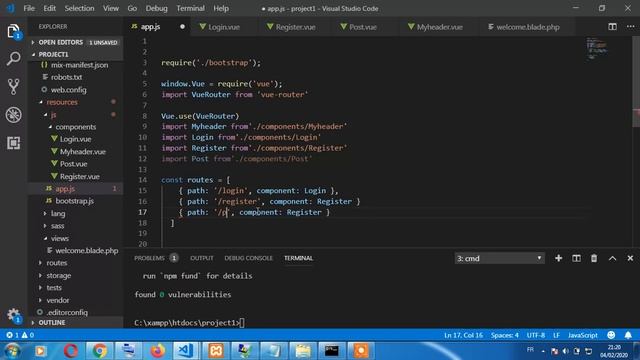Screen dimensions: 640x360
Task: Click the errors and warnings status indicator
Action: point(20,335)
